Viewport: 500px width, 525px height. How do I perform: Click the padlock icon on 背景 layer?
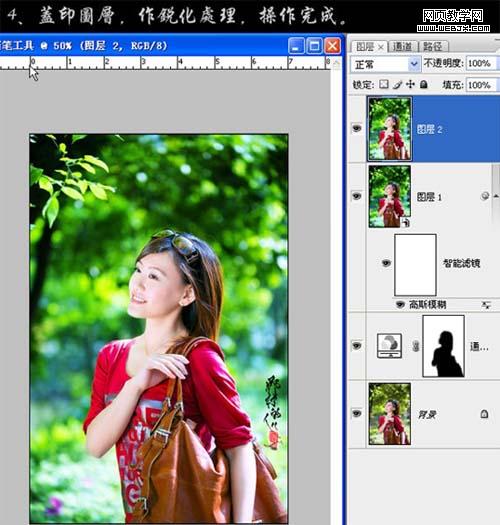(x=484, y=414)
